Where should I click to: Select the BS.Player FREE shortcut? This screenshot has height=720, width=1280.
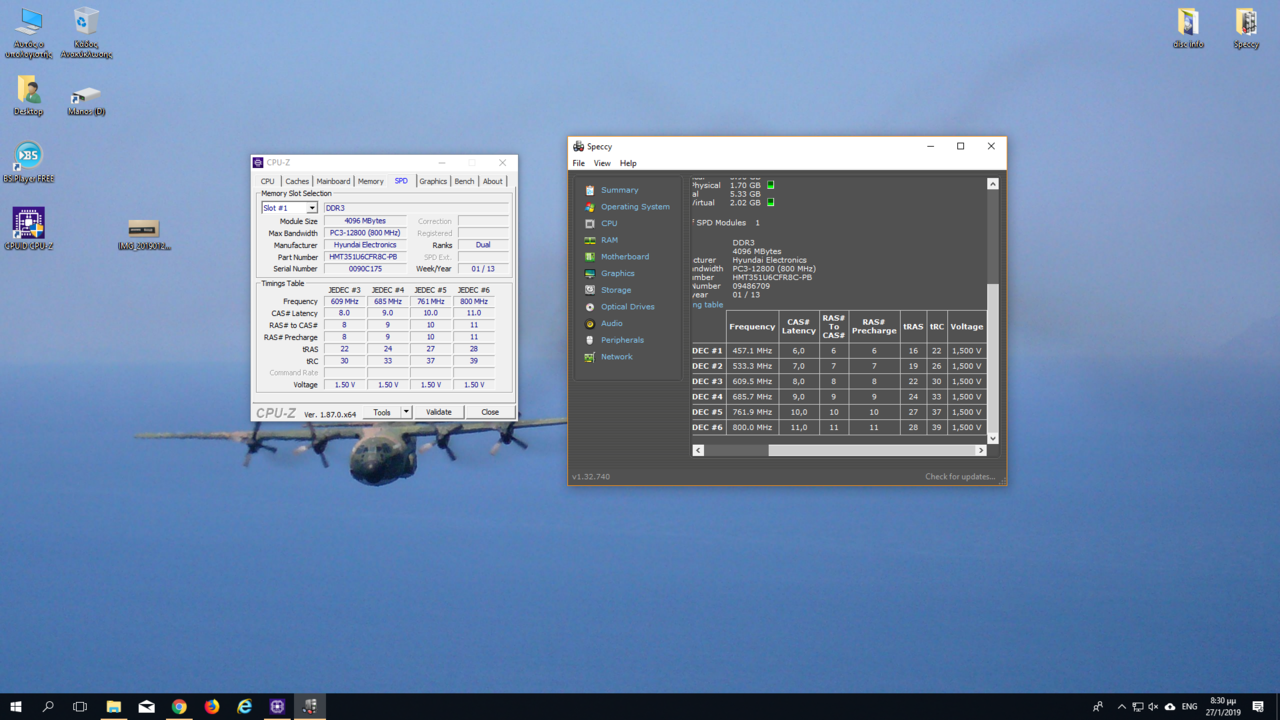28,162
